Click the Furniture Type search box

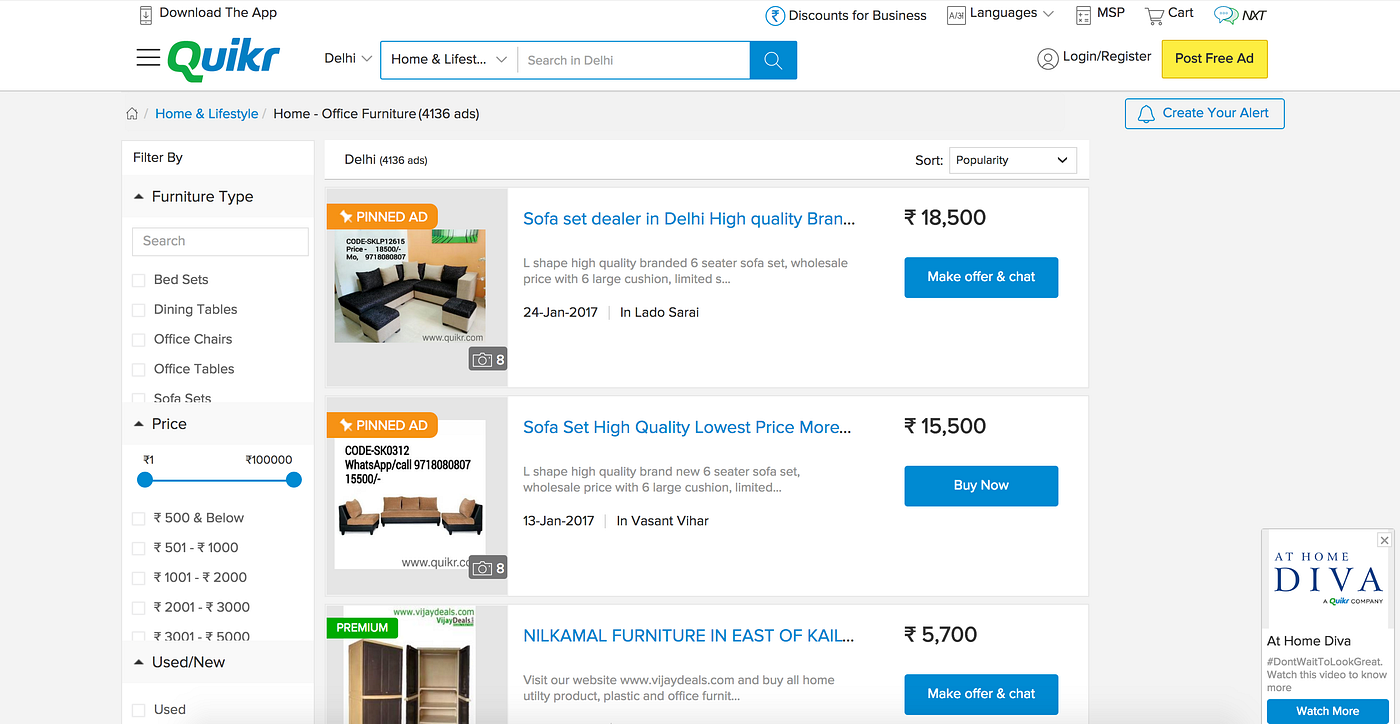point(220,241)
